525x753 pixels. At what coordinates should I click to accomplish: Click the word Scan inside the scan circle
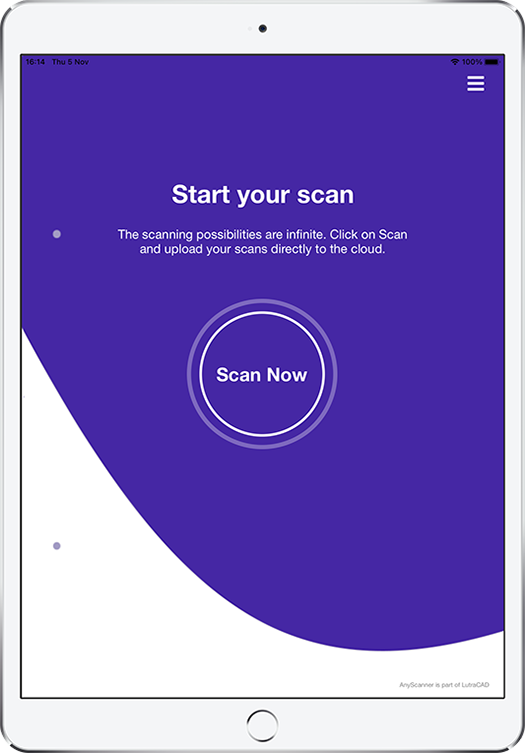coord(238,375)
